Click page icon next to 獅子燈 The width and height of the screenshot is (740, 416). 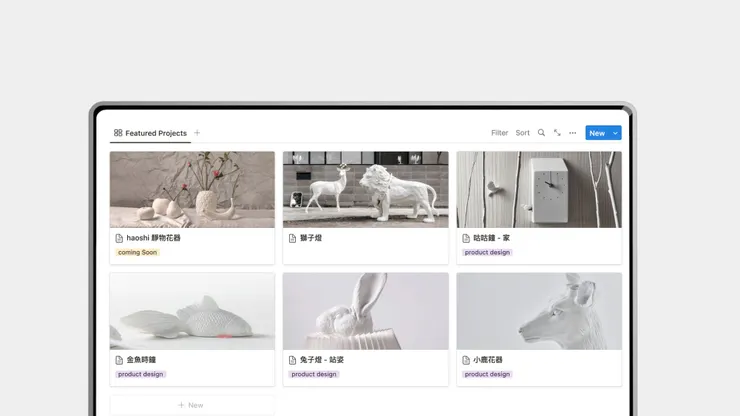[293, 238]
